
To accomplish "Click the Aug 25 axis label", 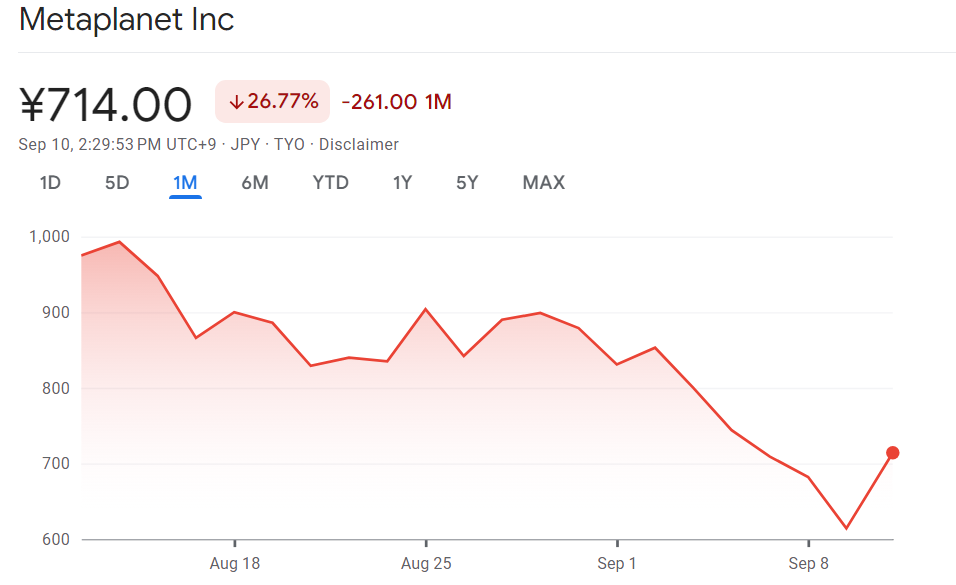I will (426, 563).
